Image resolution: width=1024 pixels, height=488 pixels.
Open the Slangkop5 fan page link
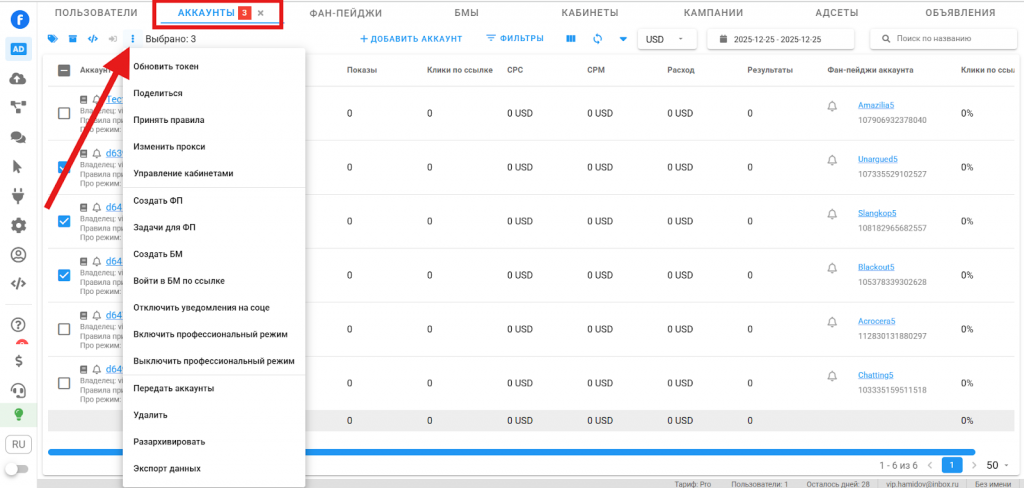[877, 213]
